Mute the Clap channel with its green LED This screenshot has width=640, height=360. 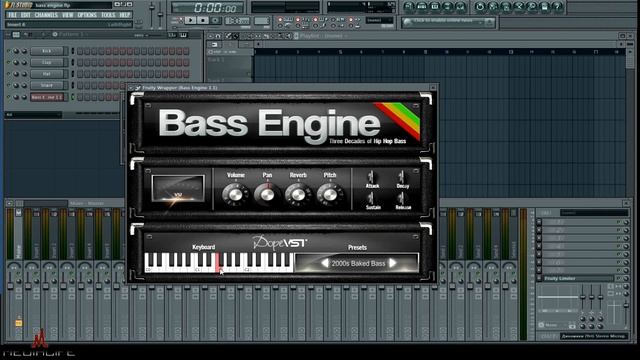pos(8,62)
